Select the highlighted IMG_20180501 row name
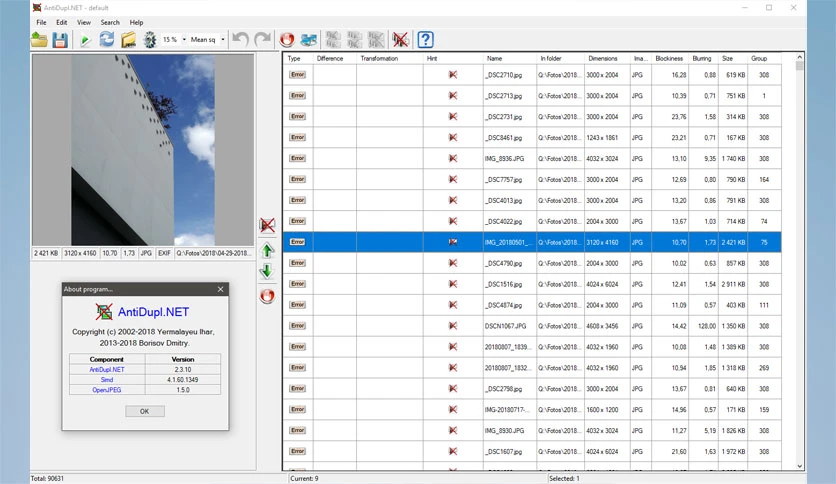This screenshot has width=836, height=484. [x=509, y=242]
